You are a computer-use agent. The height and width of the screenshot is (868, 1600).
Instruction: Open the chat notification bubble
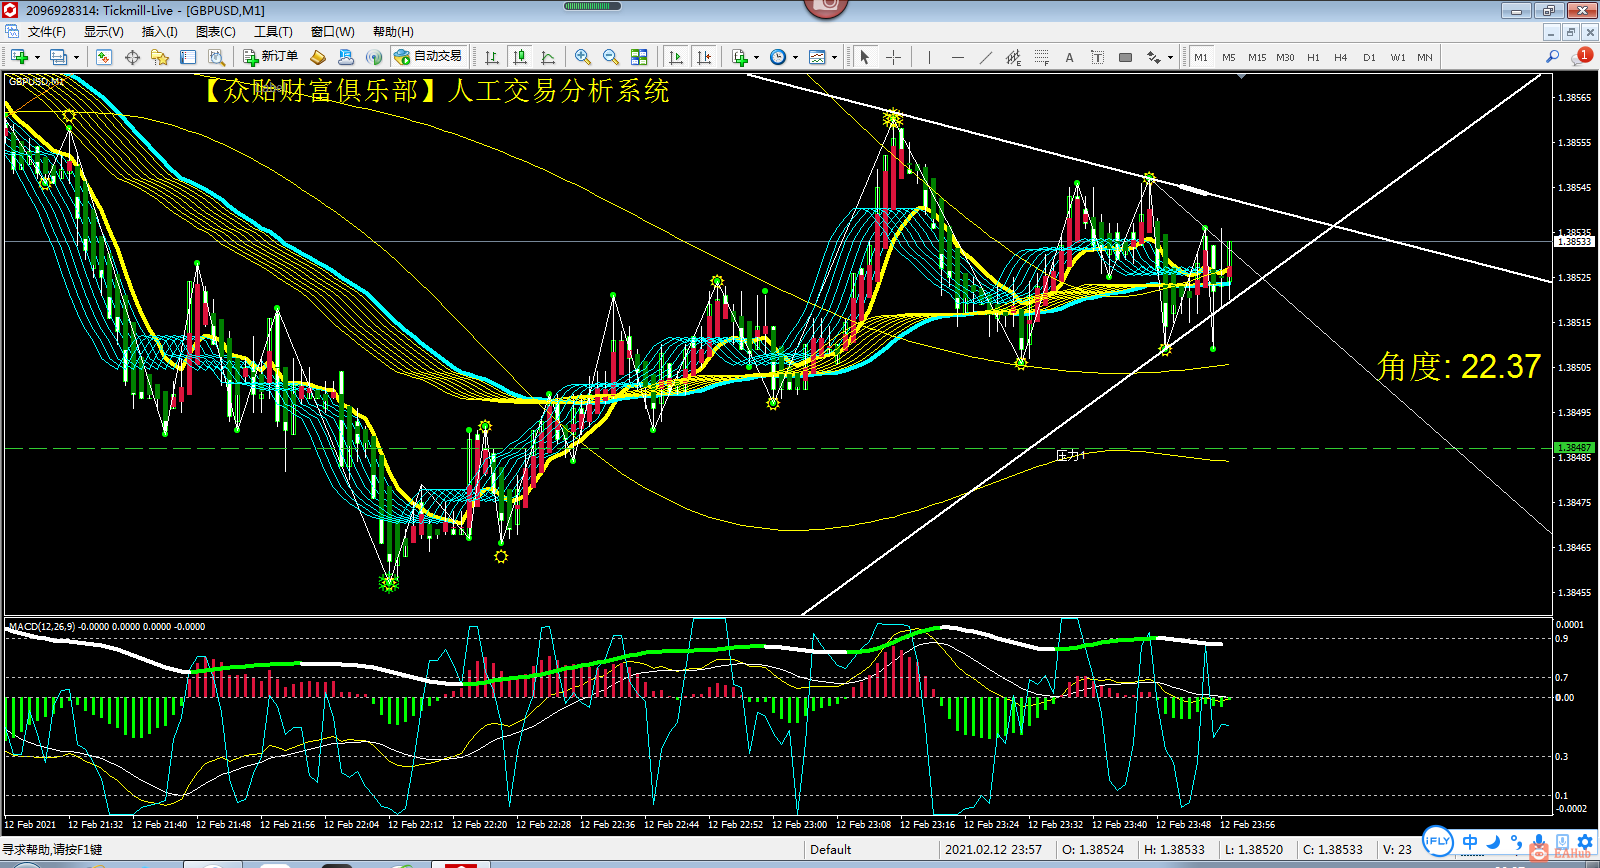1582,56
